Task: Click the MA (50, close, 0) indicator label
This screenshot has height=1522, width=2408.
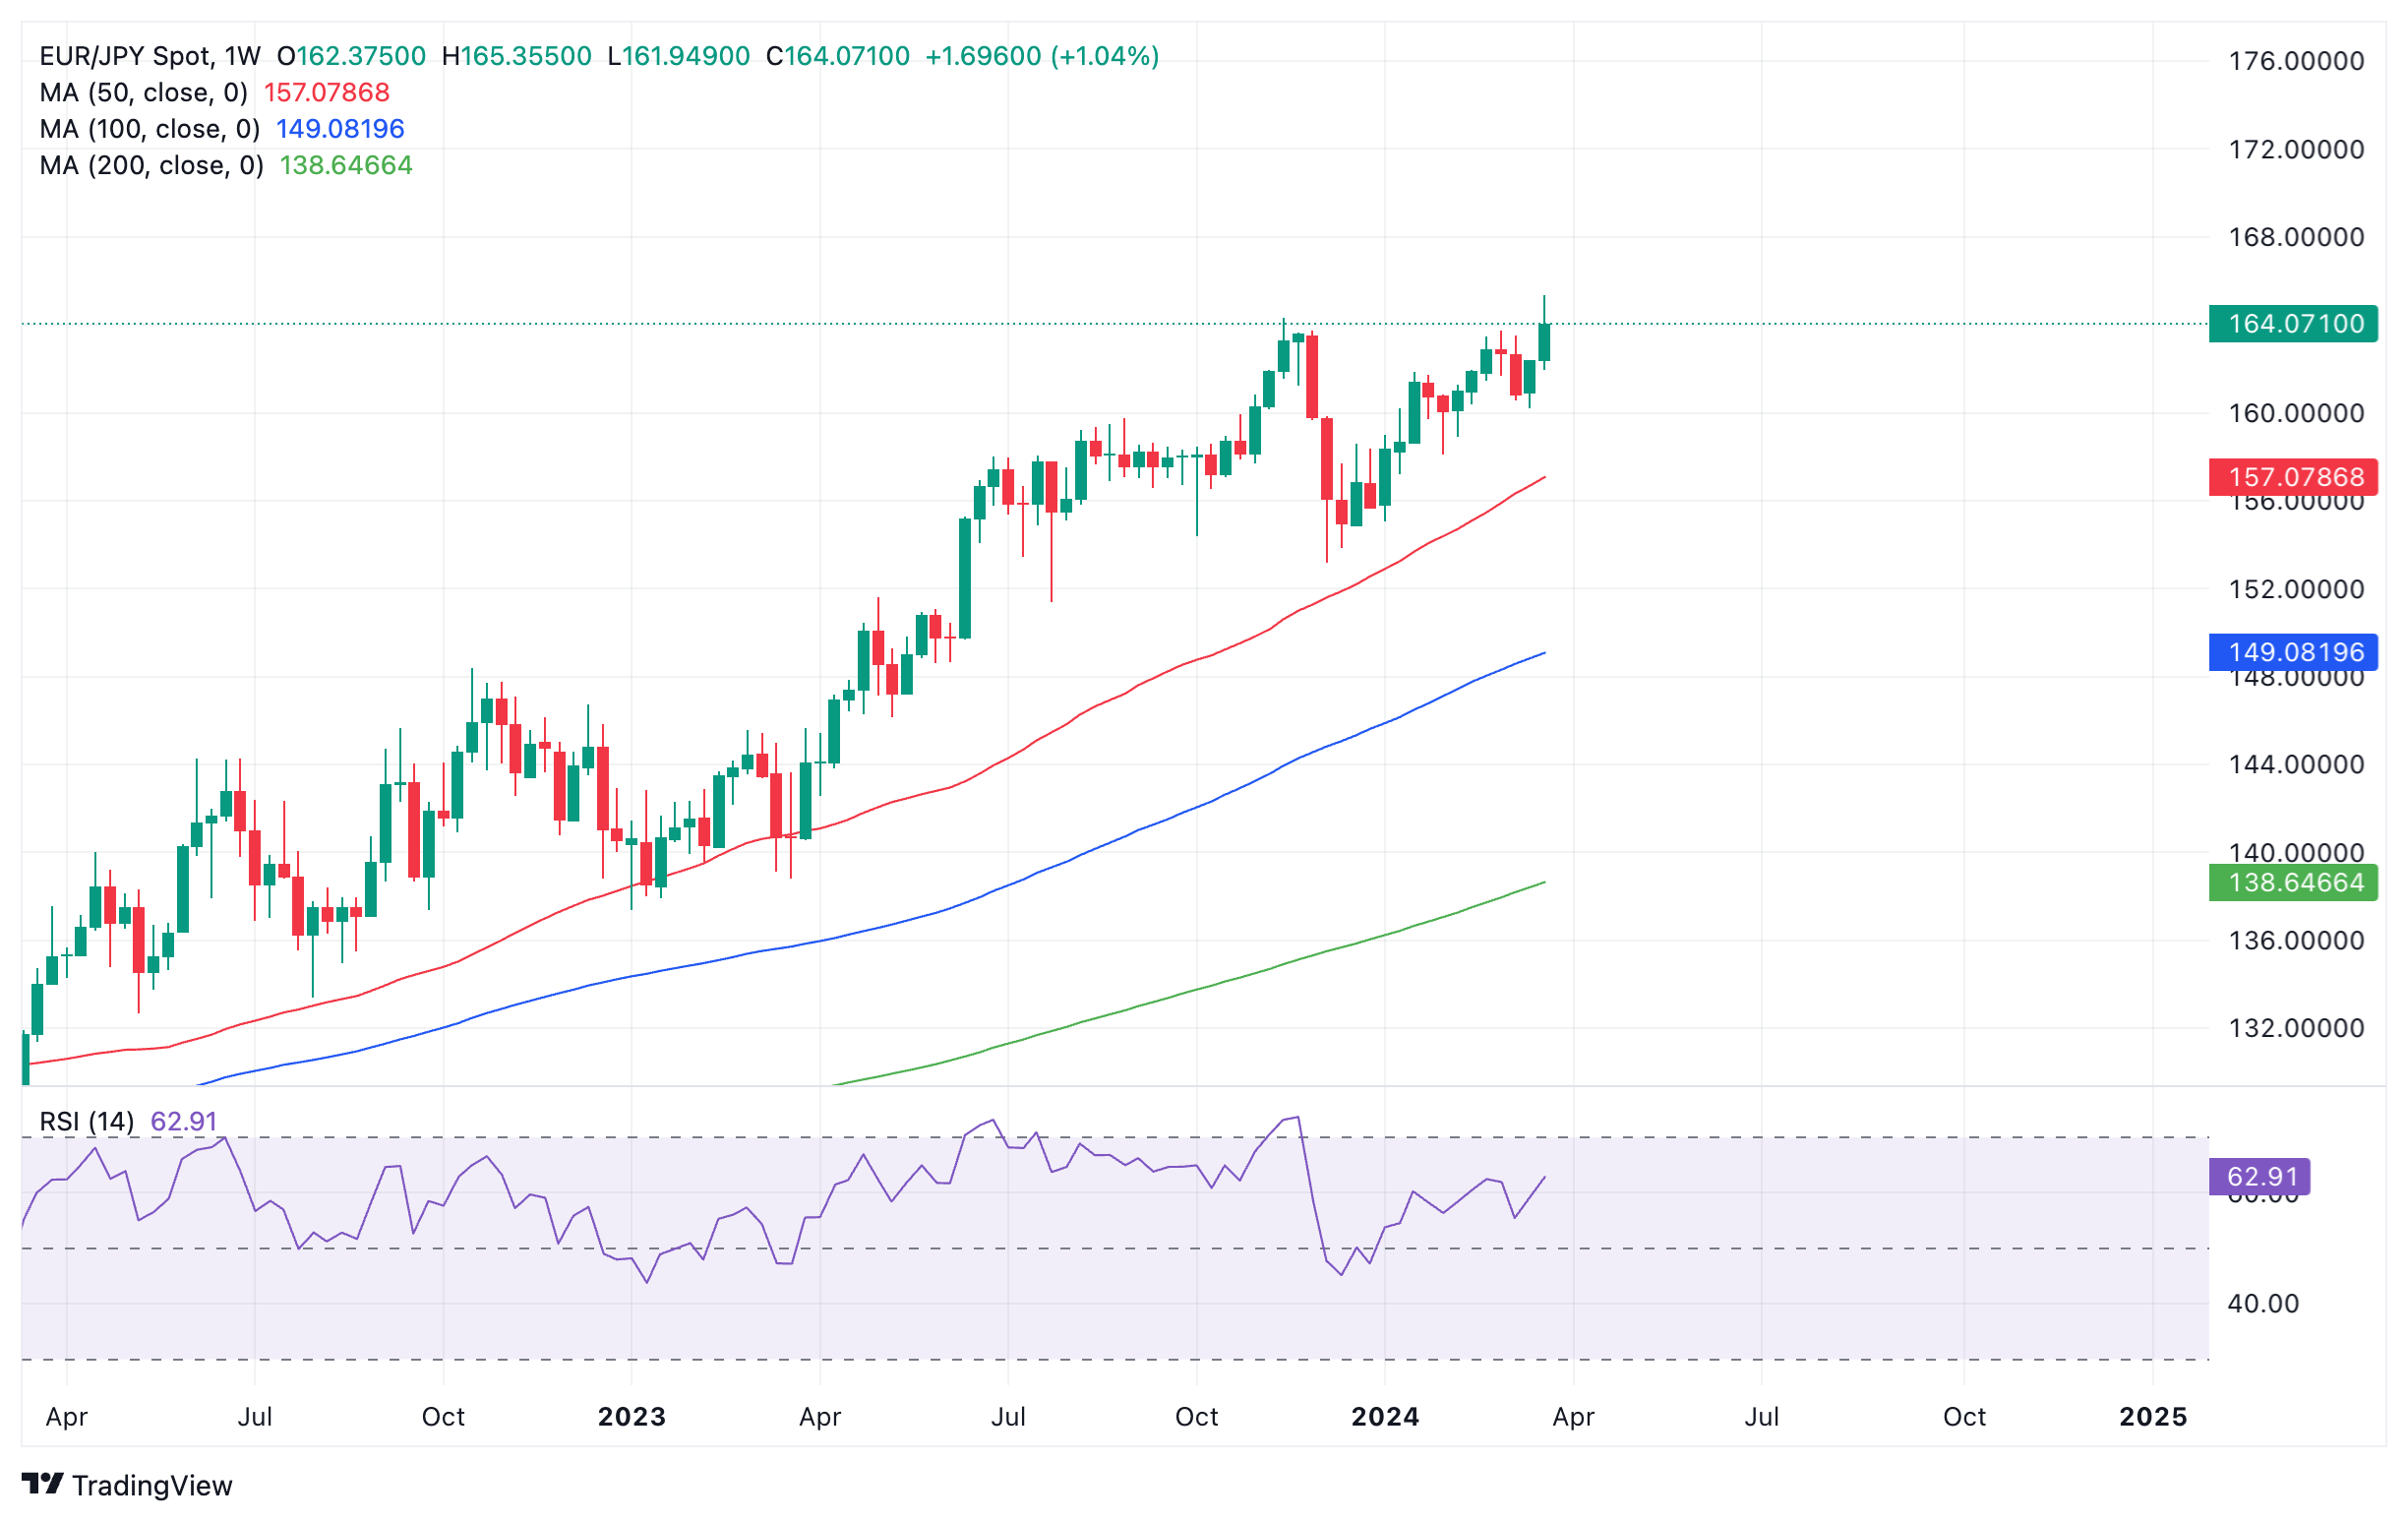Action: (143, 93)
